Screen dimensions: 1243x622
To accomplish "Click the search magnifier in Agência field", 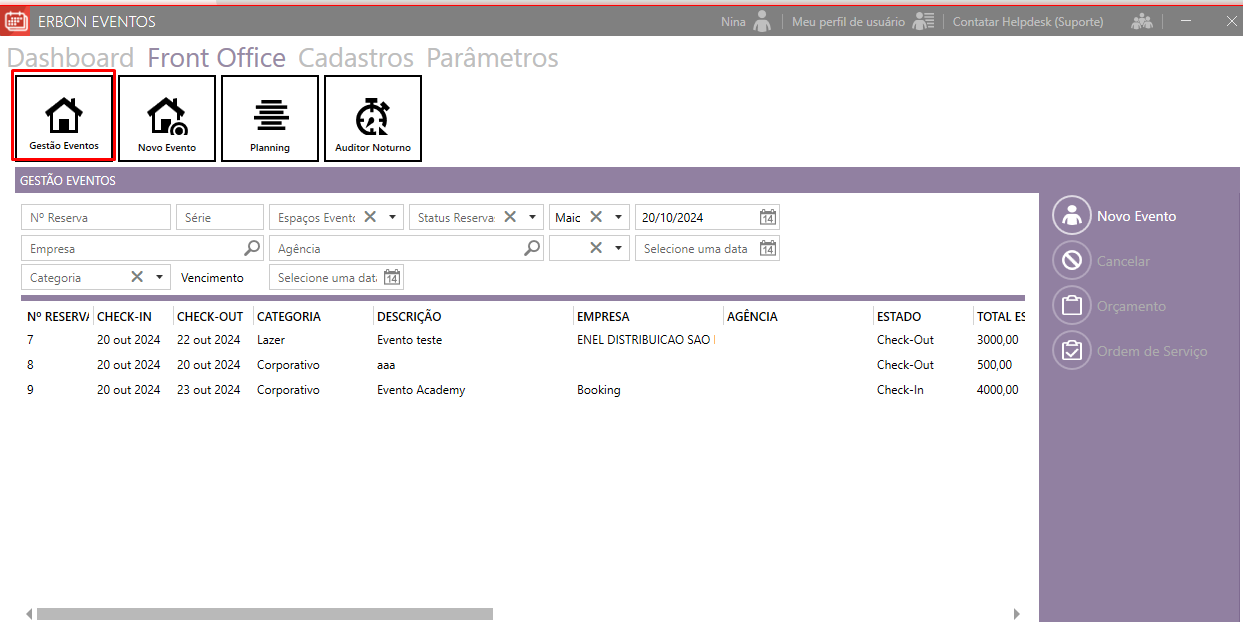I will [533, 248].
